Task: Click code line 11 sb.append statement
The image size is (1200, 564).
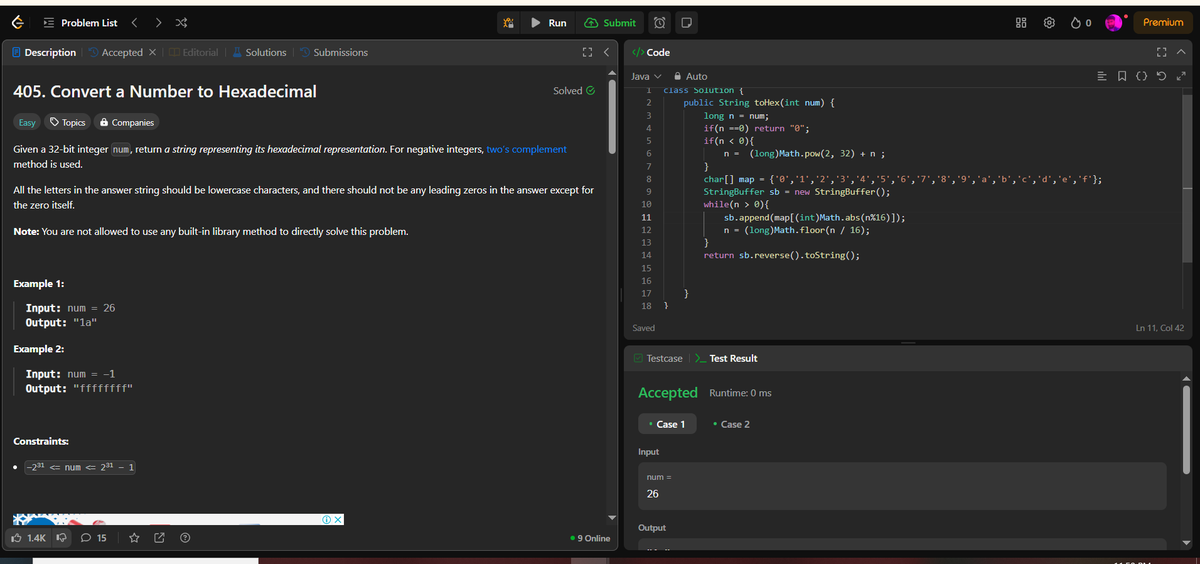Action: click(x=815, y=217)
